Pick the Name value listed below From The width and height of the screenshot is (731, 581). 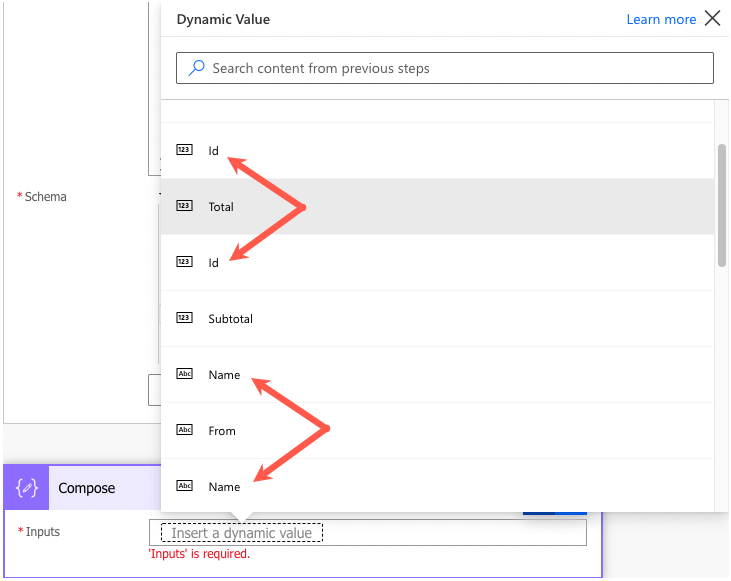[224, 487]
